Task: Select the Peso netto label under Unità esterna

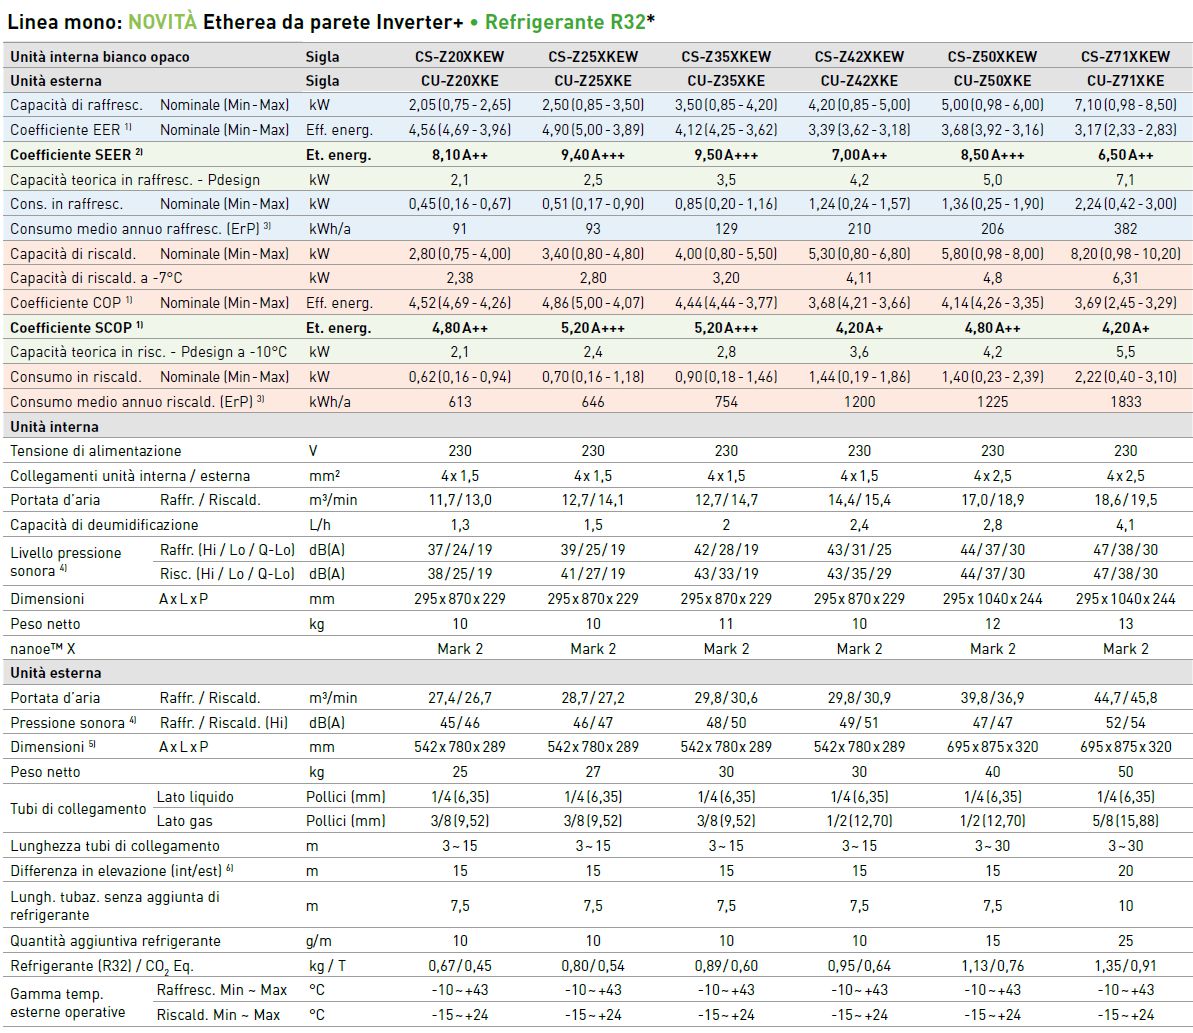Action: click(x=45, y=772)
